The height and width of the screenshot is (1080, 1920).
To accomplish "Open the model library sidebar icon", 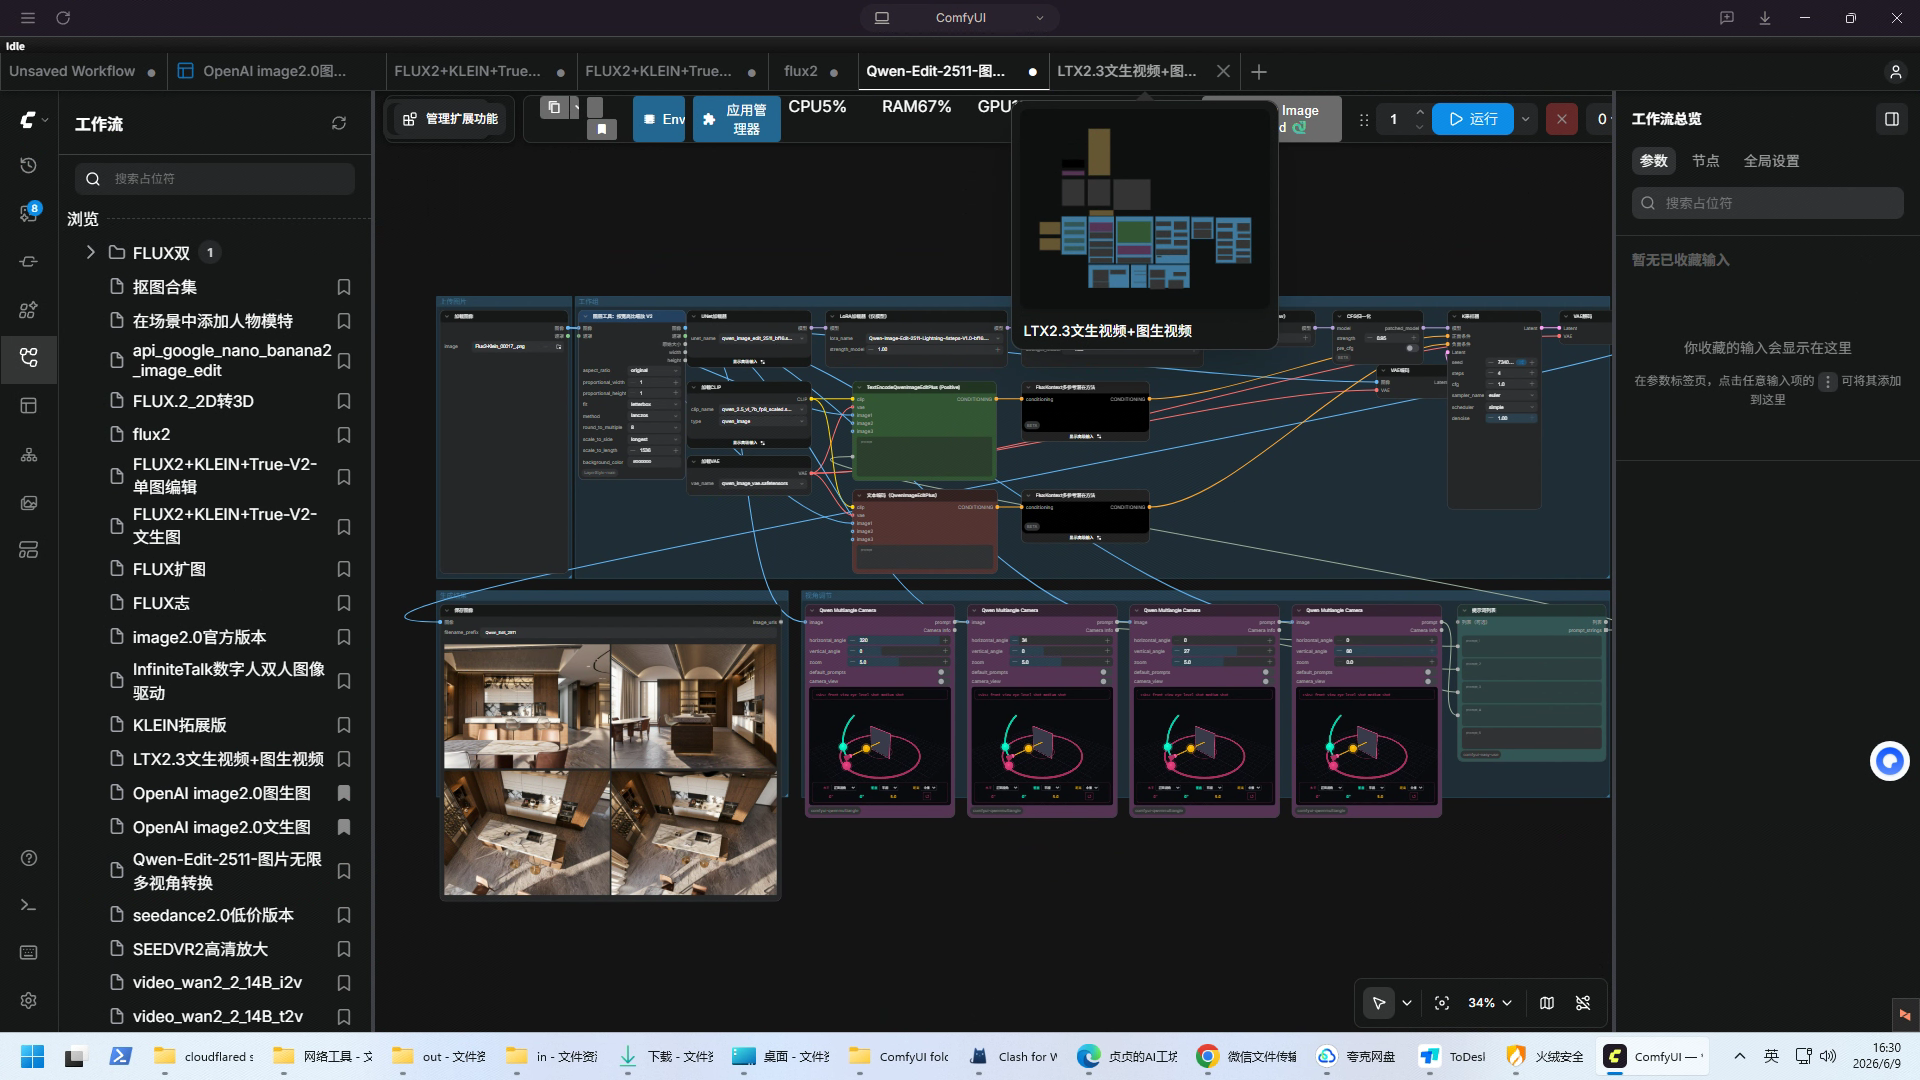I will point(29,310).
